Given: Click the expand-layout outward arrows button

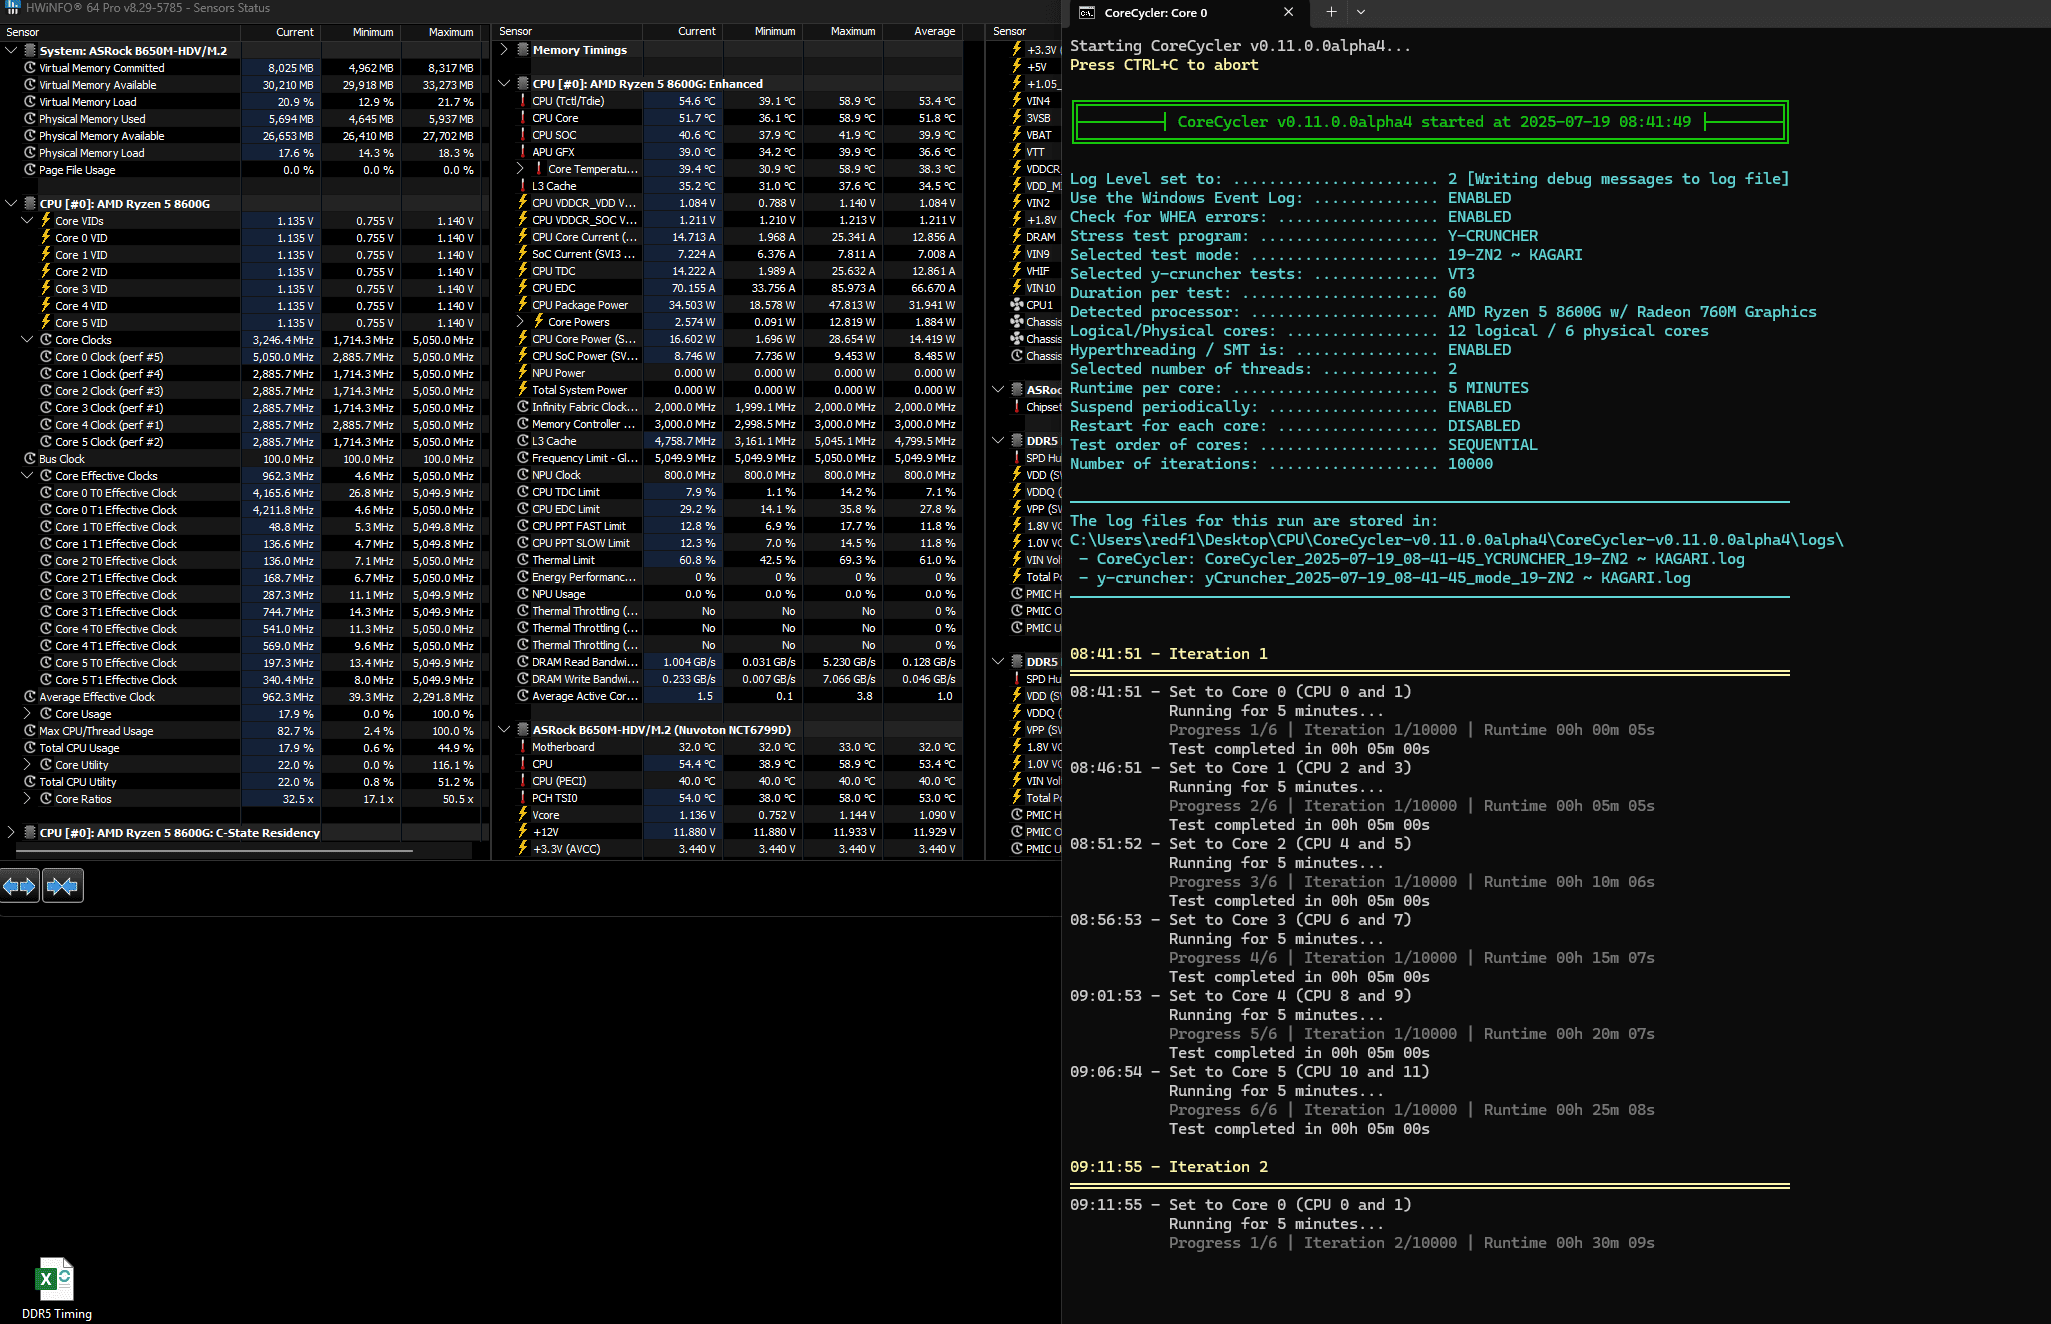Looking at the screenshot, I should click(x=20, y=886).
